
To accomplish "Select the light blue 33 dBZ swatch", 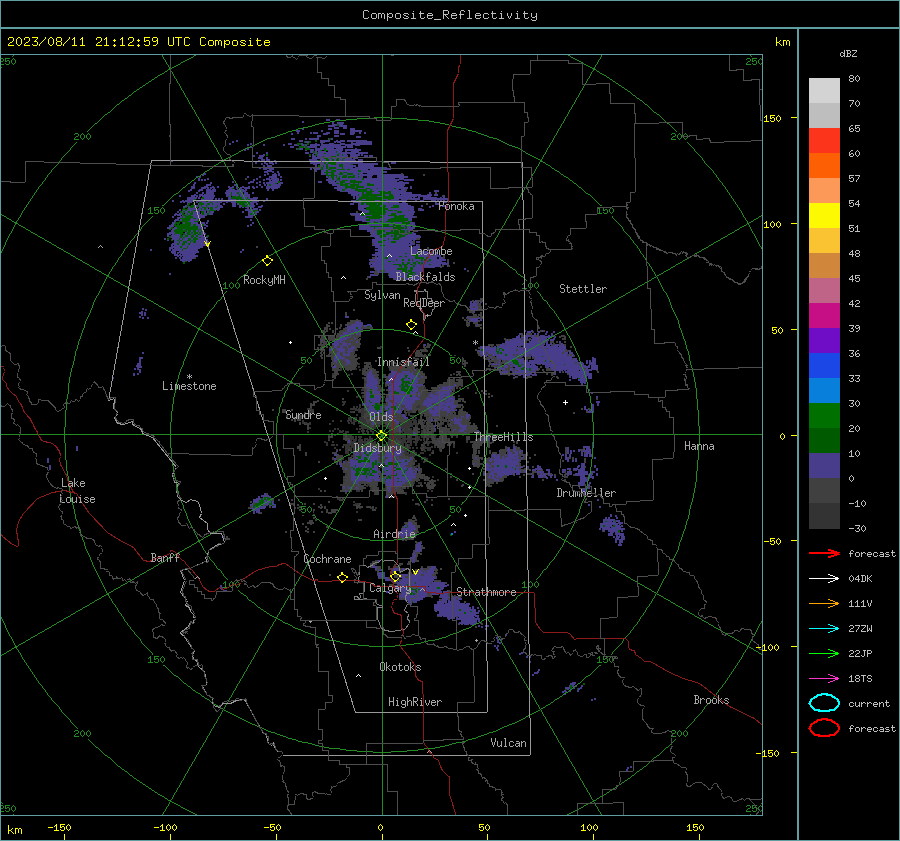I will (824, 390).
